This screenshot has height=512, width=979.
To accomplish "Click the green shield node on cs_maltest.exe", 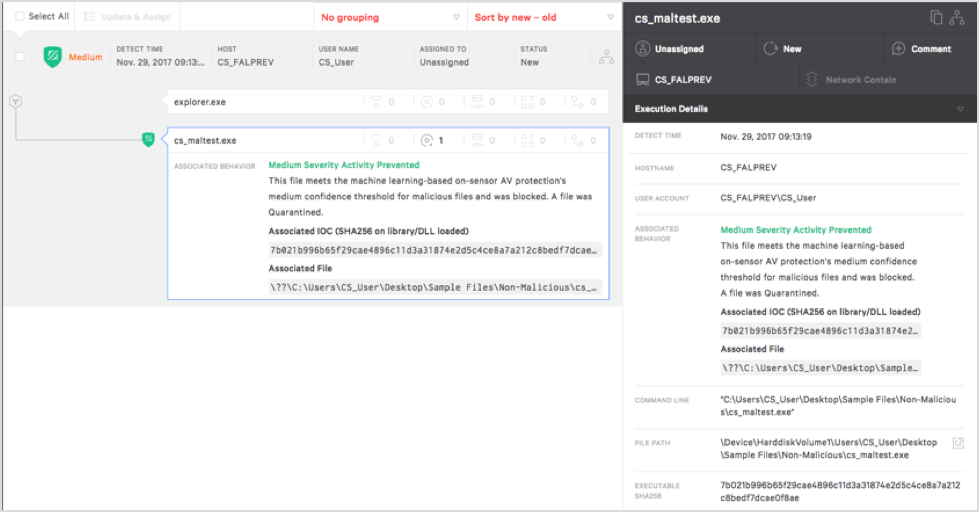I will click(148, 139).
